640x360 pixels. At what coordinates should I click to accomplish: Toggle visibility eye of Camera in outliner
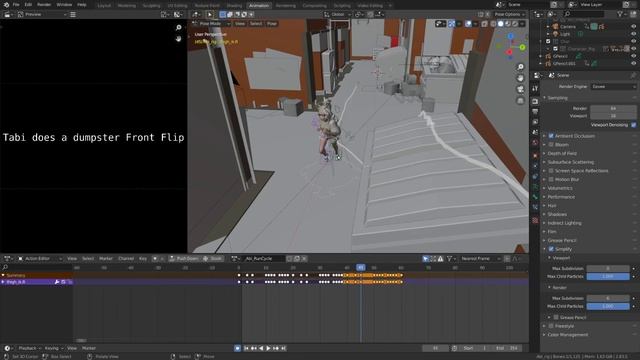[633, 27]
